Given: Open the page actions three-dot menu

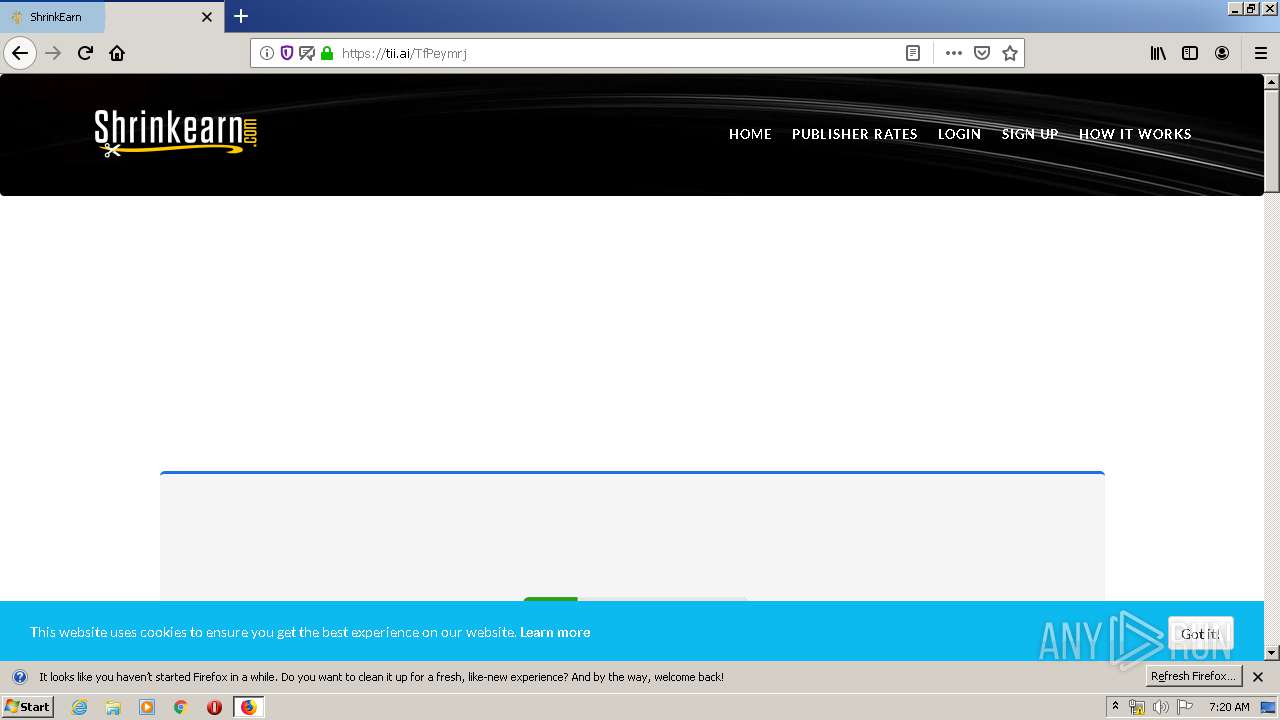Looking at the screenshot, I should [954, 53].
